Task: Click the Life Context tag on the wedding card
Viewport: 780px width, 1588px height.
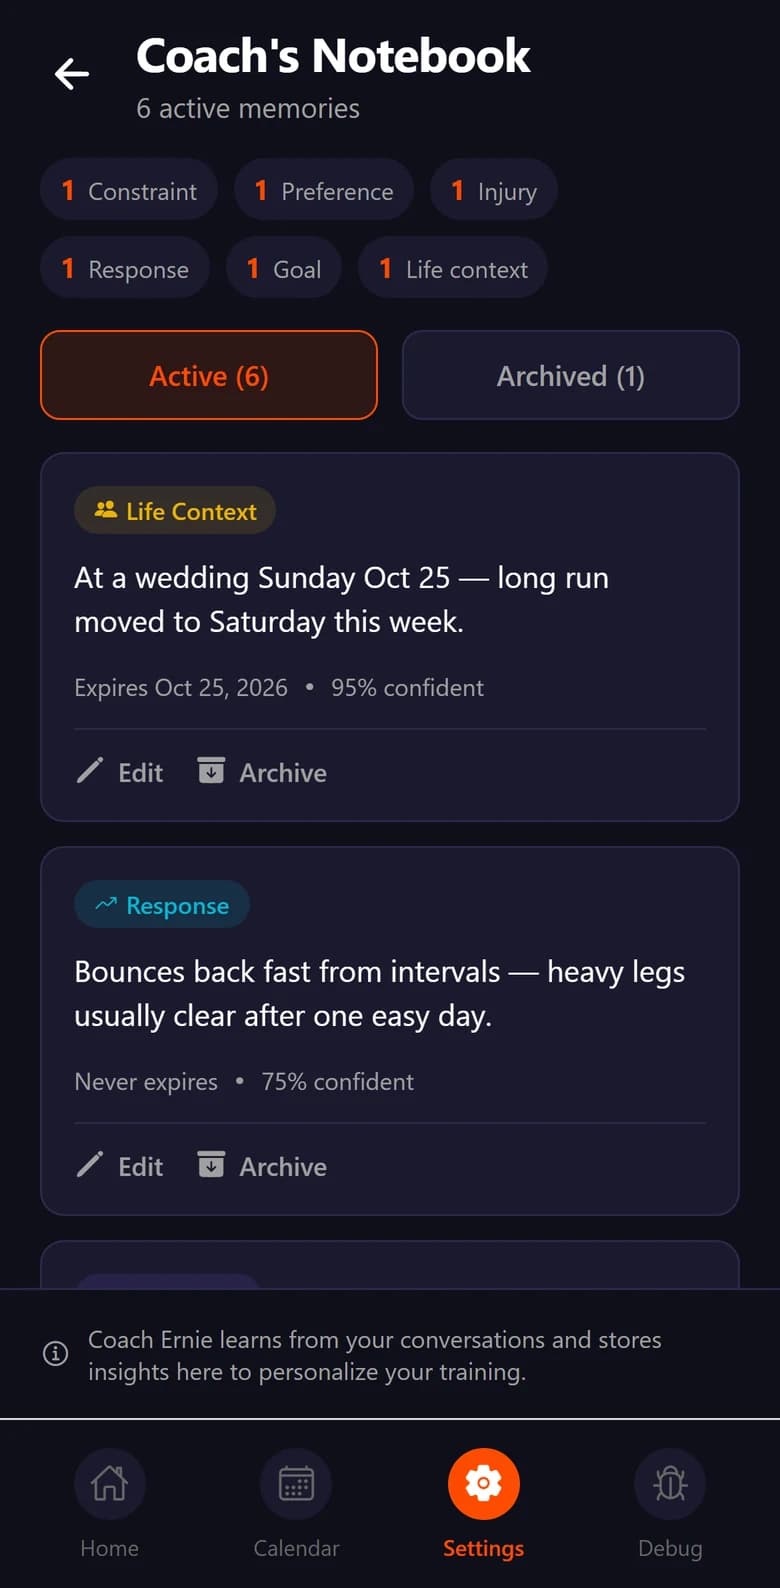Action: (175, 511)
